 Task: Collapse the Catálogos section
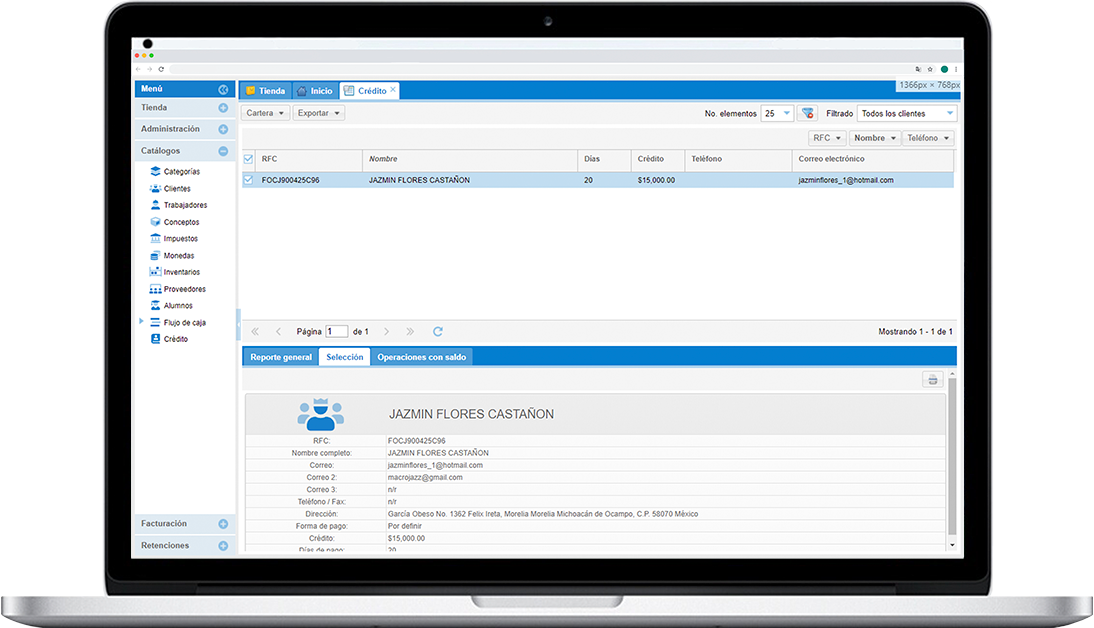coord(223,151)
